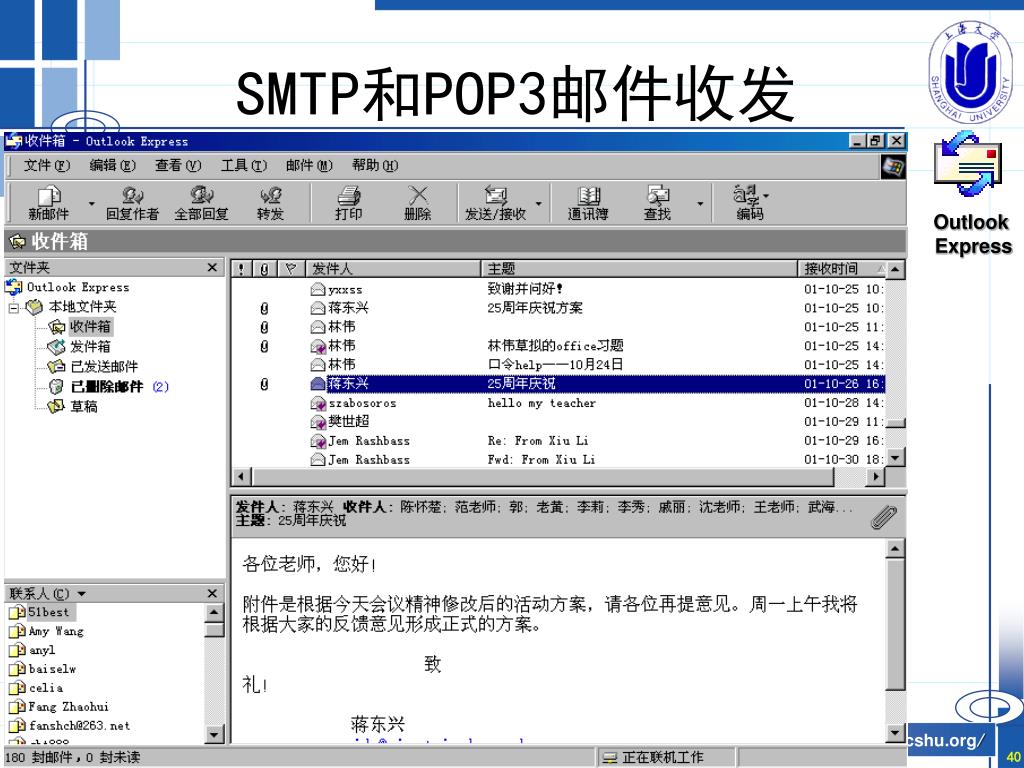
Task: Select message 25周年庆祝方案 from 蒋东兴
Action: (558, 308)
